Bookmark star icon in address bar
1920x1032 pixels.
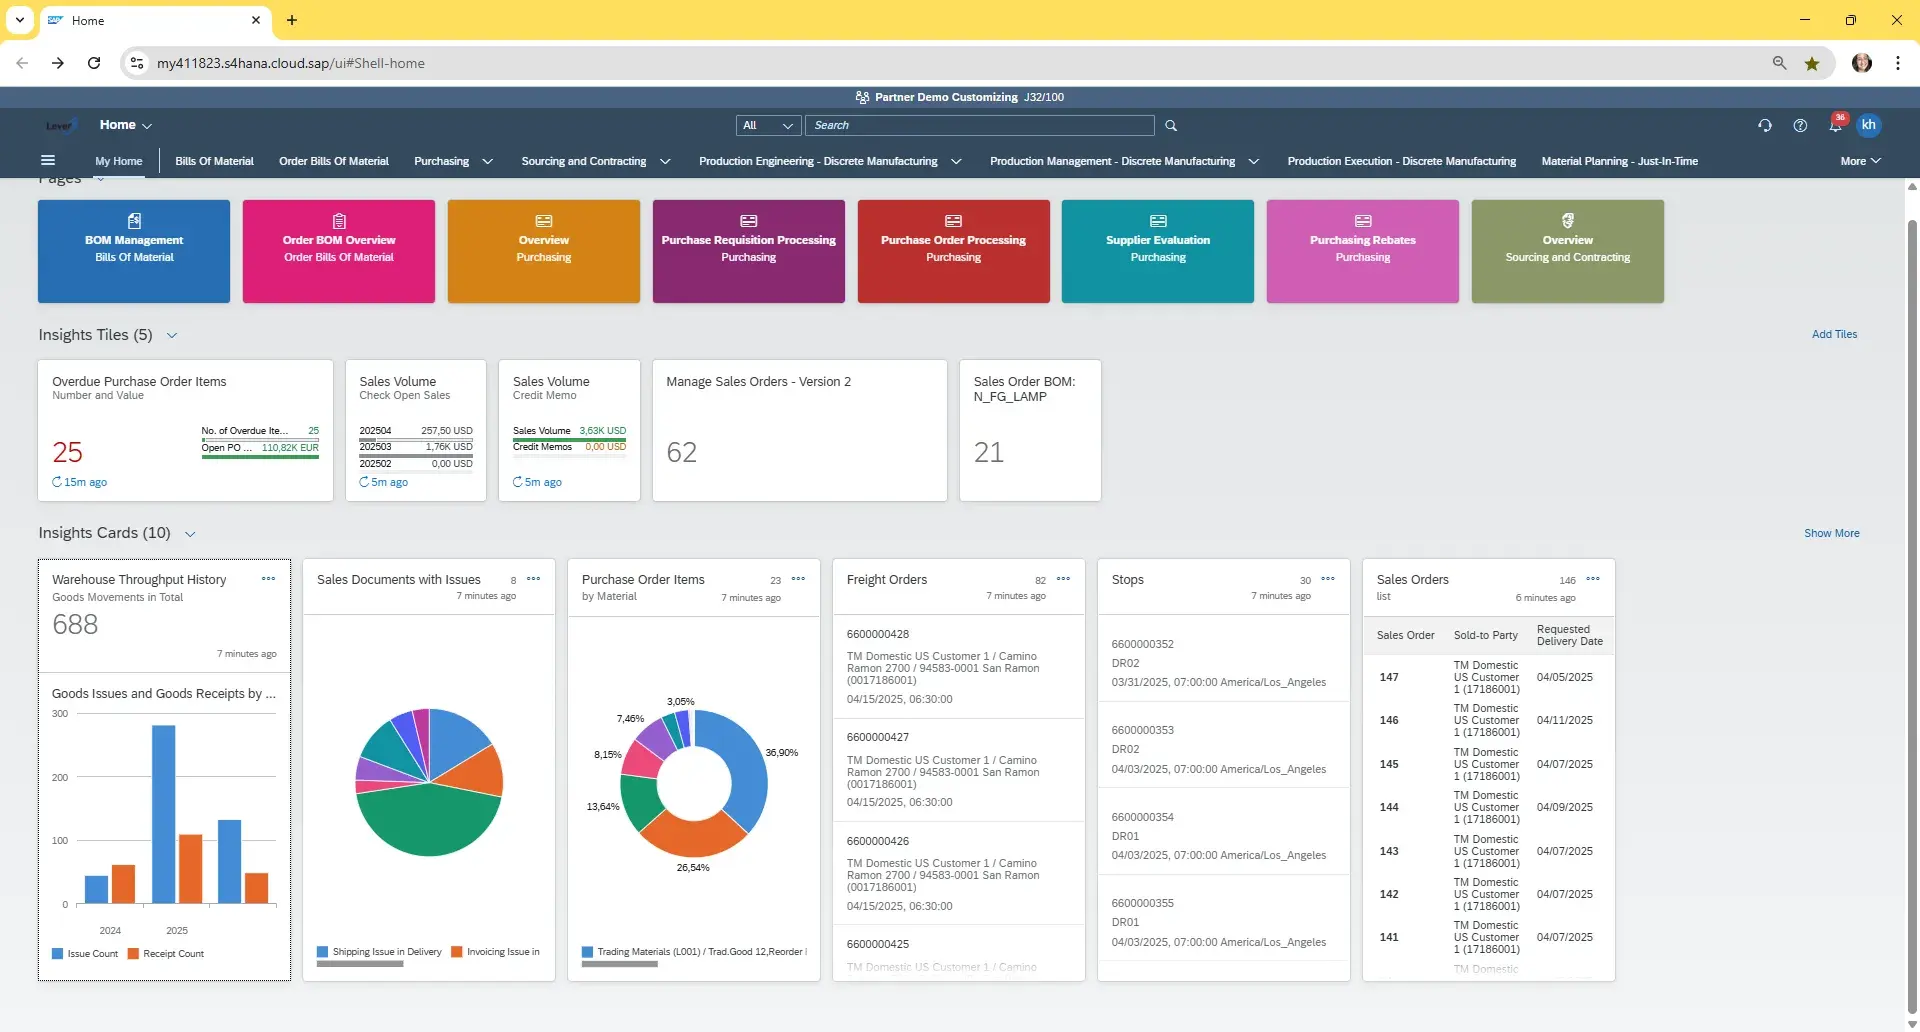(1812, 63)
